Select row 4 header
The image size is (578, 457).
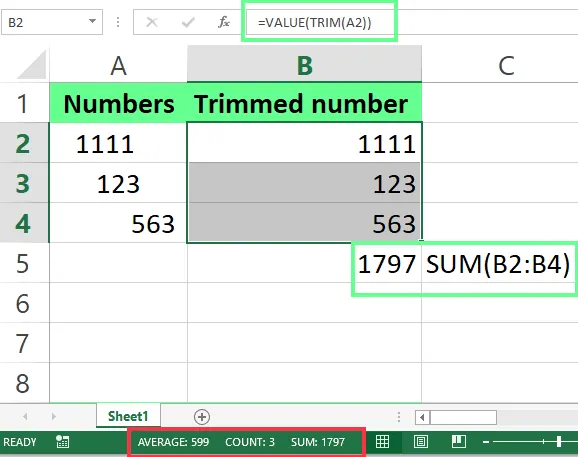point(24,223)
